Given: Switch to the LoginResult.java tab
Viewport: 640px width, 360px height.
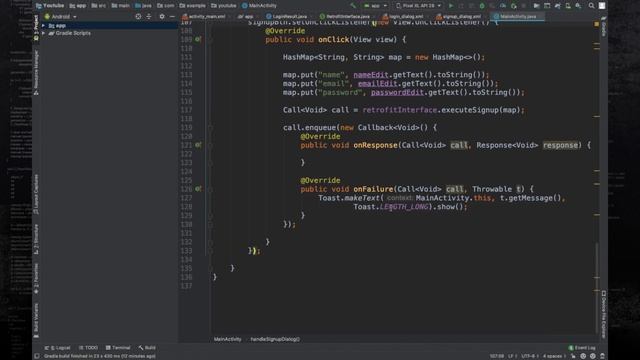Looking at the screenshot, I should (x=287, y=17).
